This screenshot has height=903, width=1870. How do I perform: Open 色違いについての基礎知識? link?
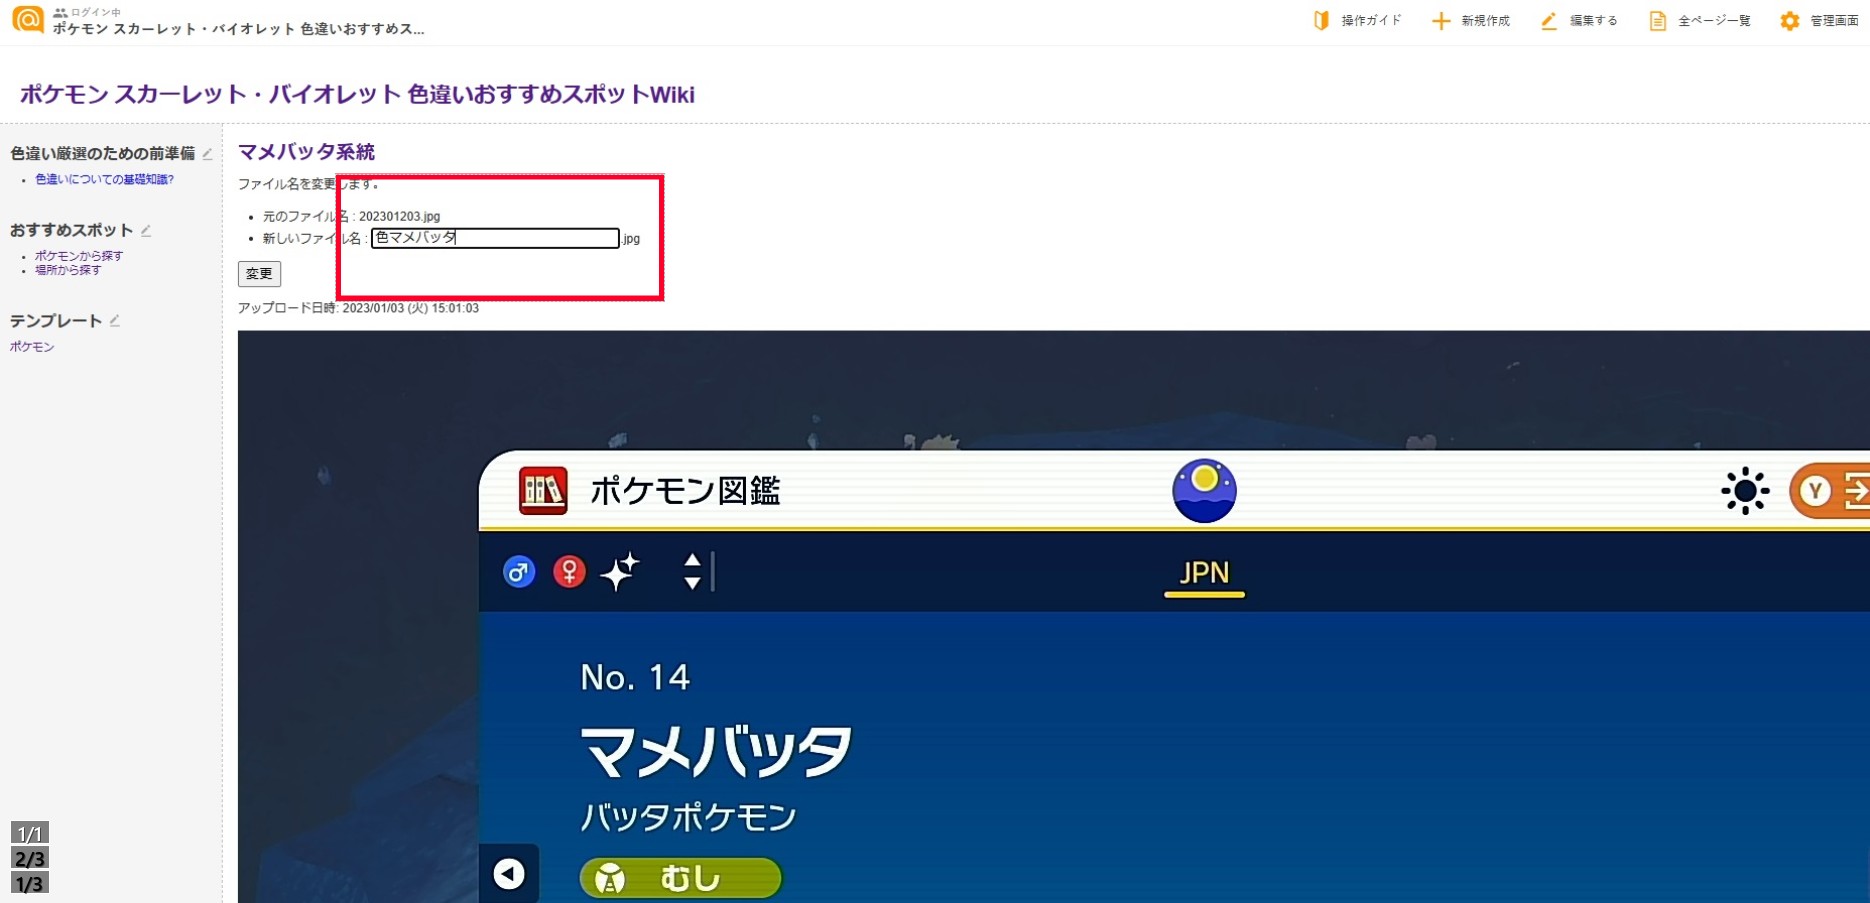click(x=104, y=180)
